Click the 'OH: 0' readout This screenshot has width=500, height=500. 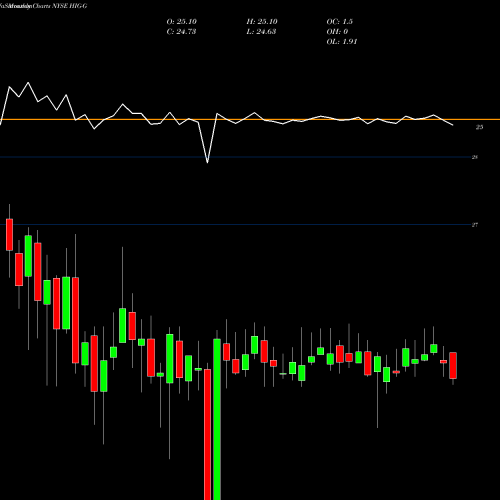[337, 32]
